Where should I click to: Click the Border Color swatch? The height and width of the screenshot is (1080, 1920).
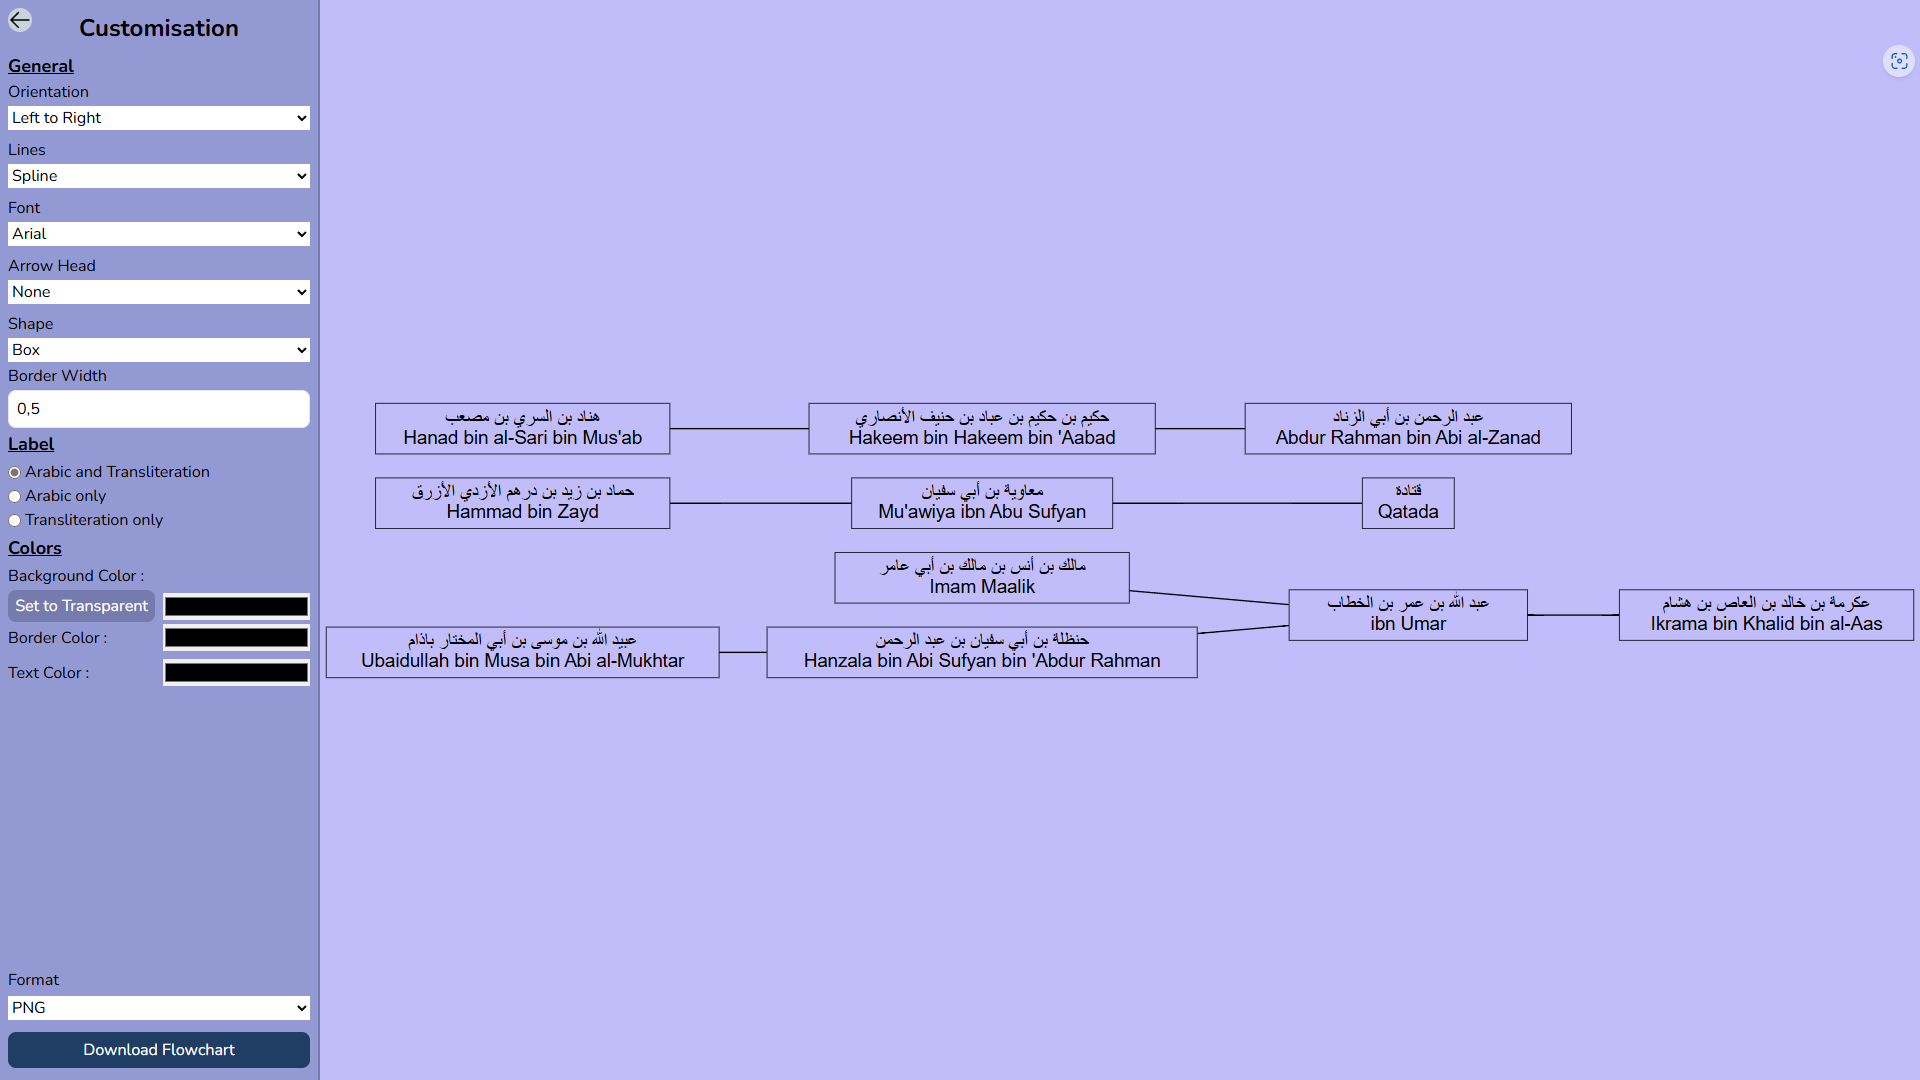tap(237, 638)
